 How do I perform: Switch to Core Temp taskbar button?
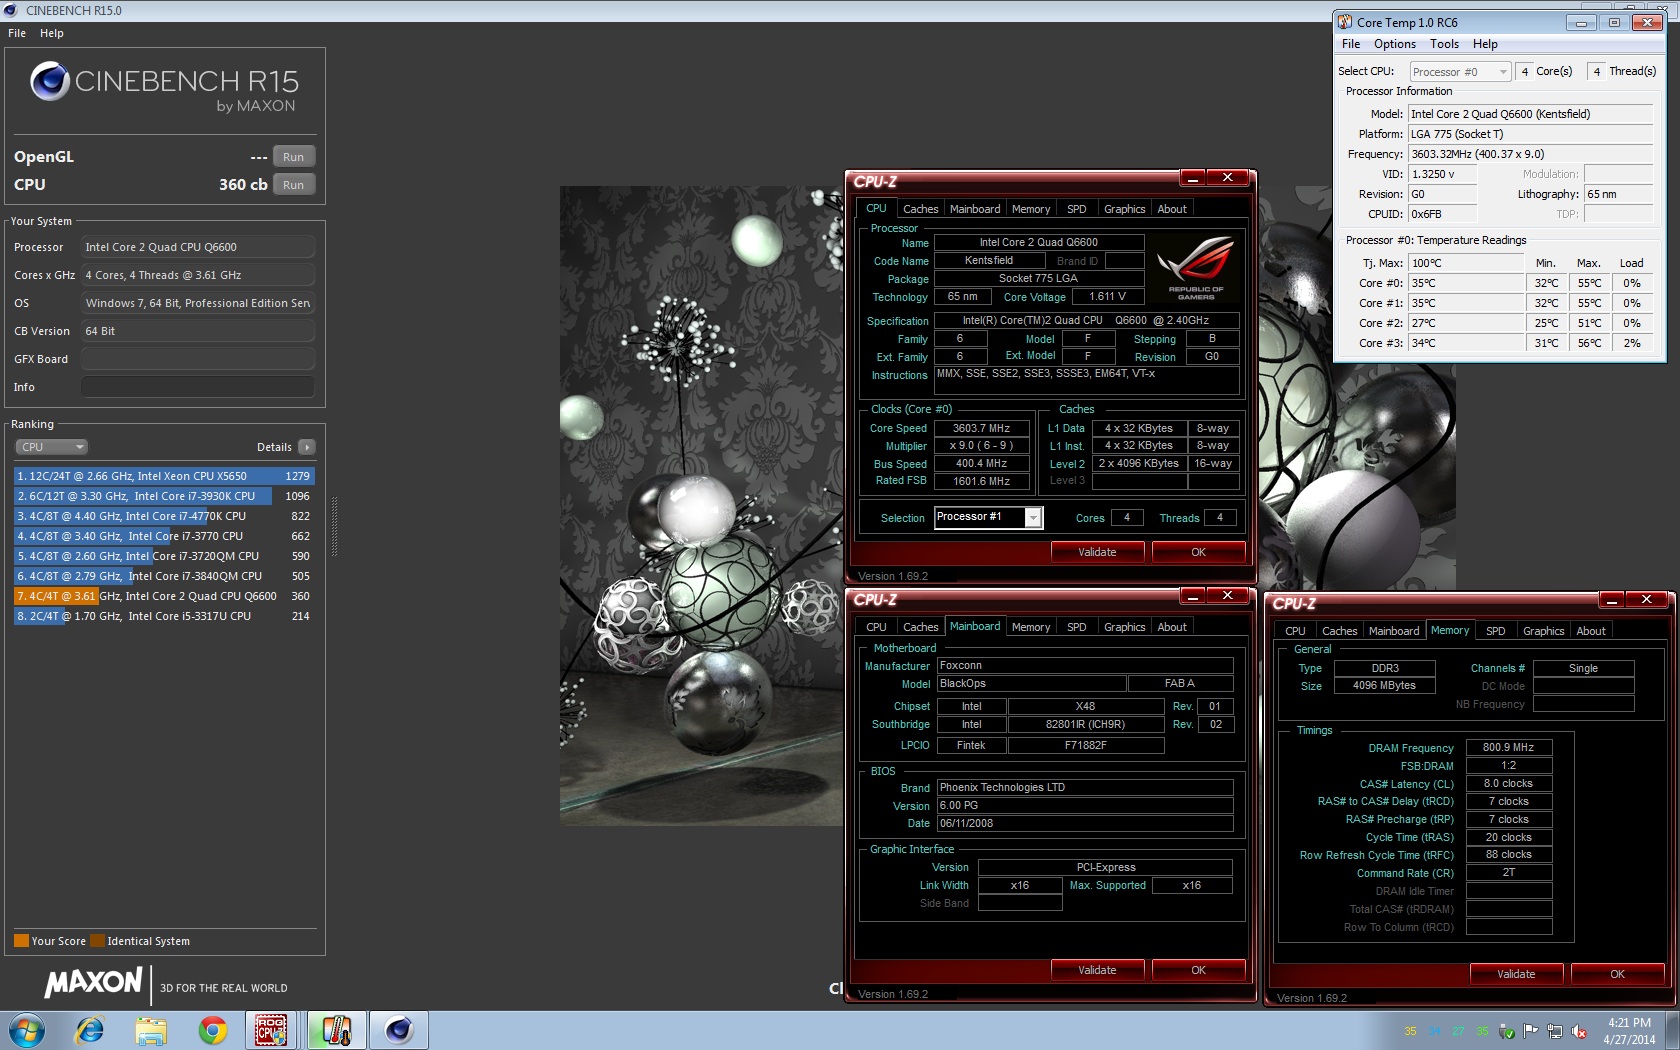pos(336,1030)
